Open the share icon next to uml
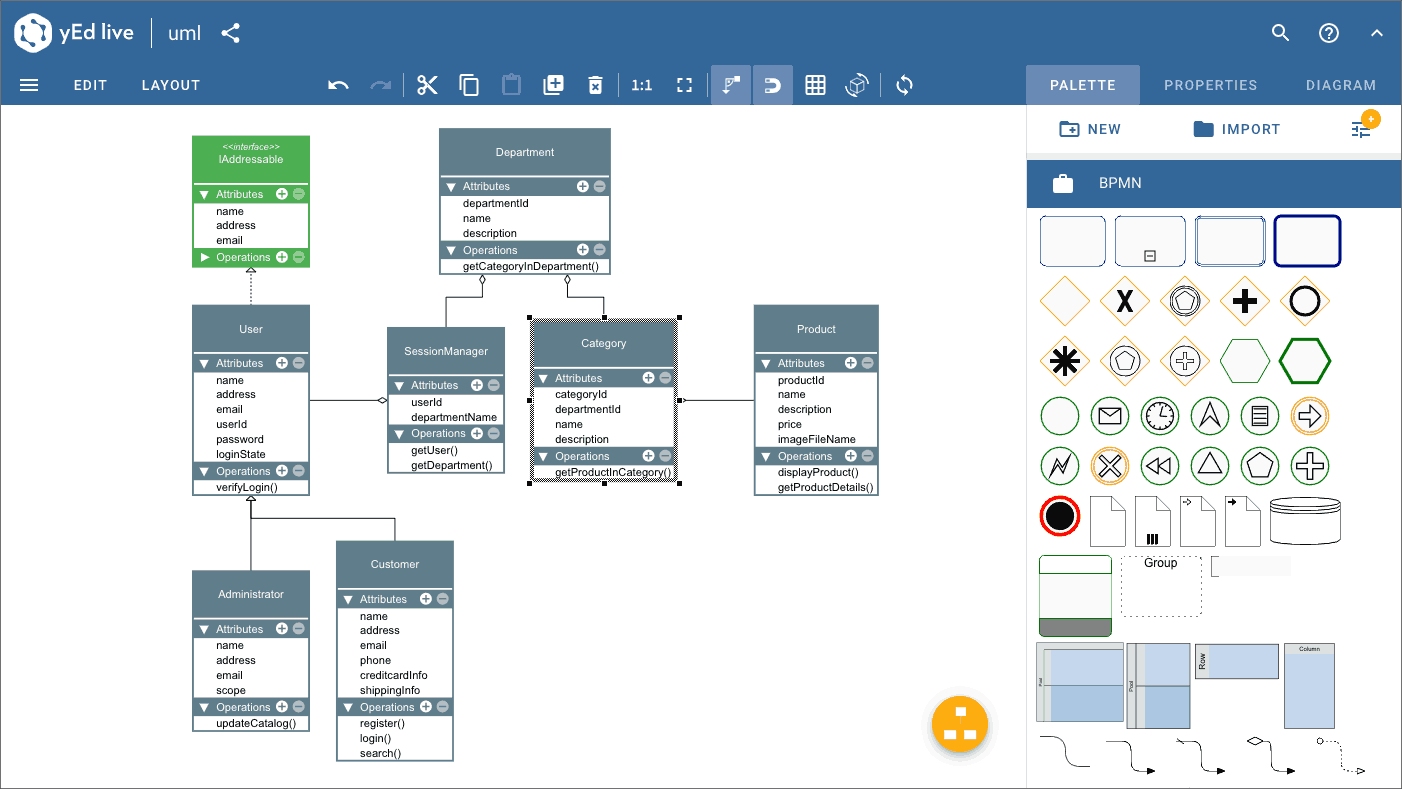 (231, 33)
